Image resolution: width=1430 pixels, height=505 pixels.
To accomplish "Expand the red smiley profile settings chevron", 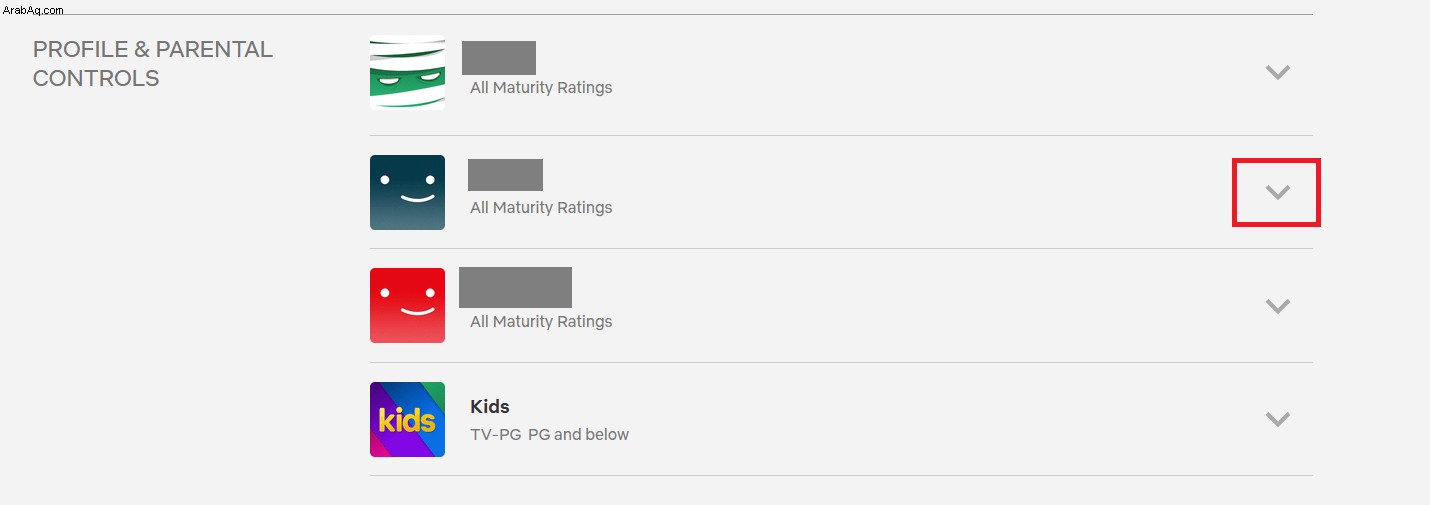I will point(1277,306).
